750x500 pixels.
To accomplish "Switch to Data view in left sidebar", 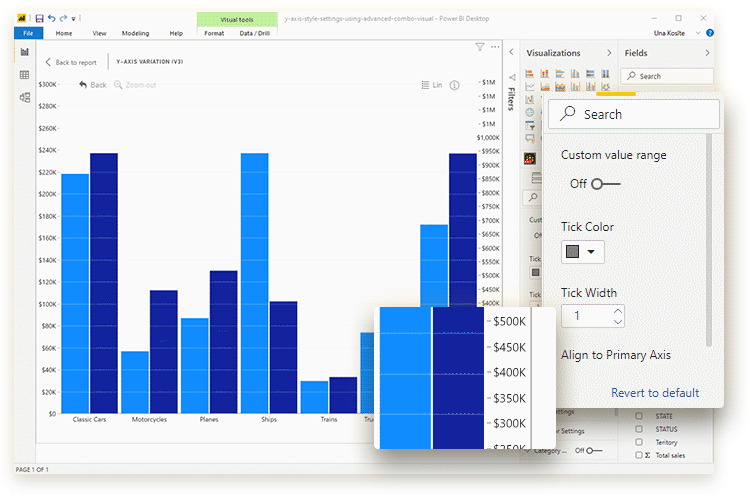I will point(24,75).
